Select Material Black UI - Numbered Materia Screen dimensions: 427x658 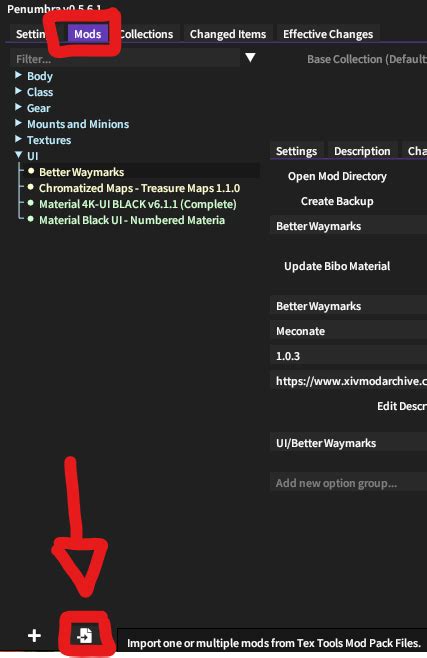tap(132, 220)
